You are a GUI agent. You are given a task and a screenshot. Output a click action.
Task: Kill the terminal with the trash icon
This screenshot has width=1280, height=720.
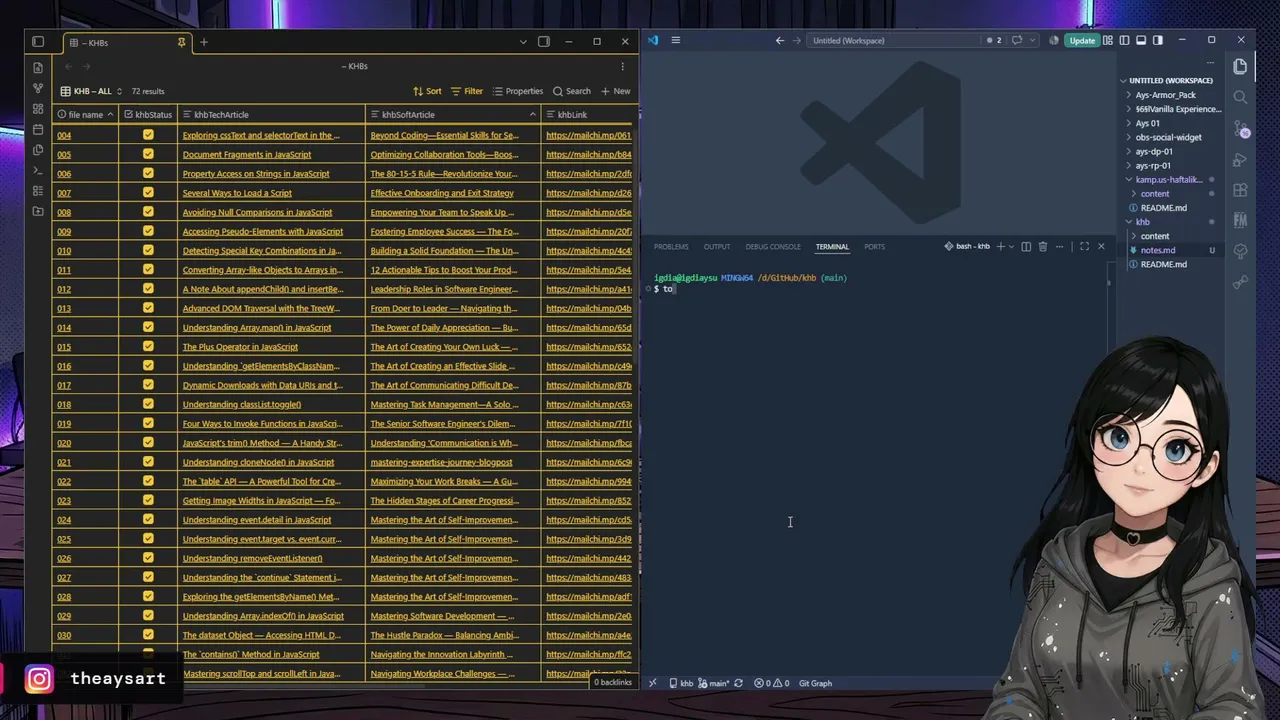[x=1043, y=246]
